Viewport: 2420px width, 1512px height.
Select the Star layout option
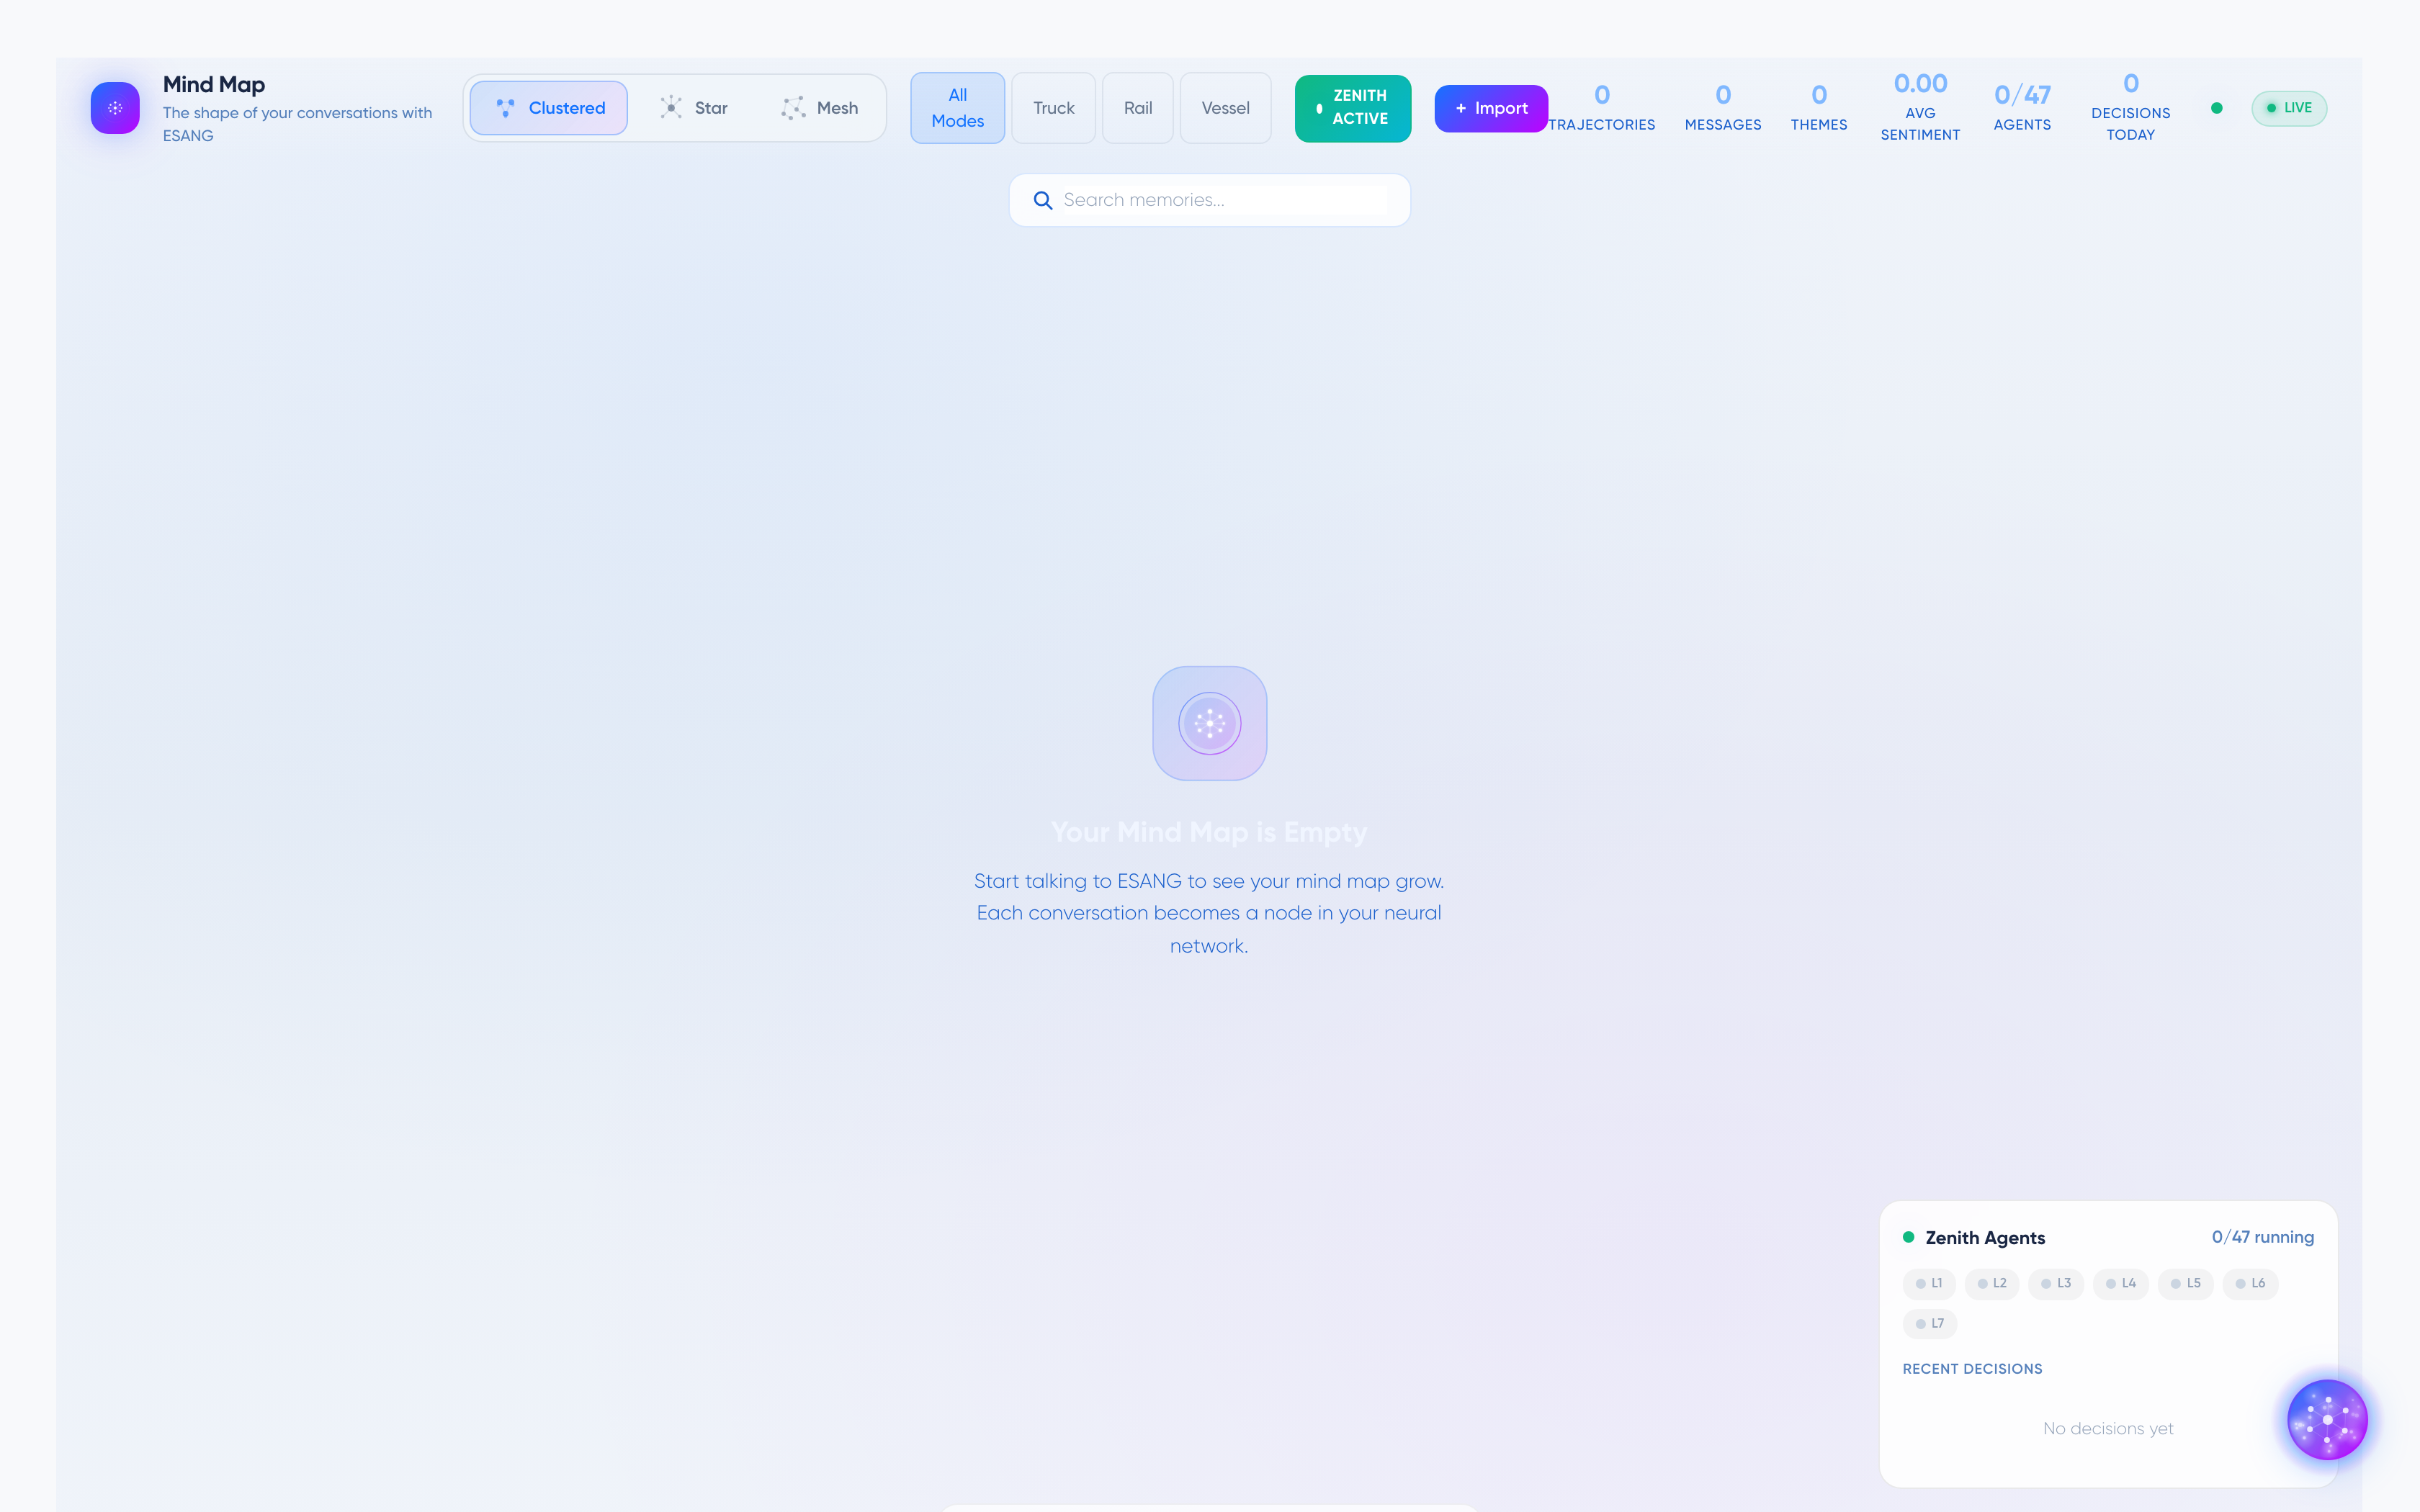pyautogui.click(x=694, y=108)
